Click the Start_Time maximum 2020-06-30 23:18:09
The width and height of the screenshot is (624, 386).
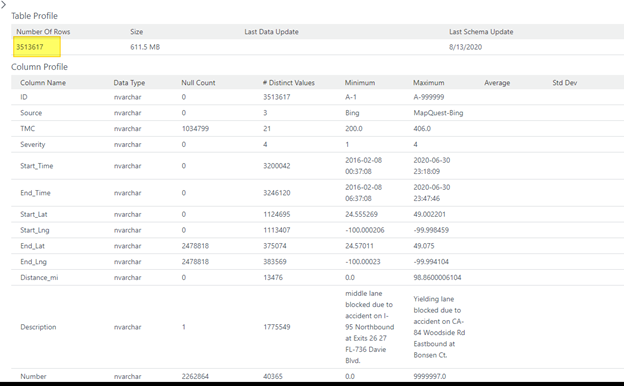[x=432, y=166]
